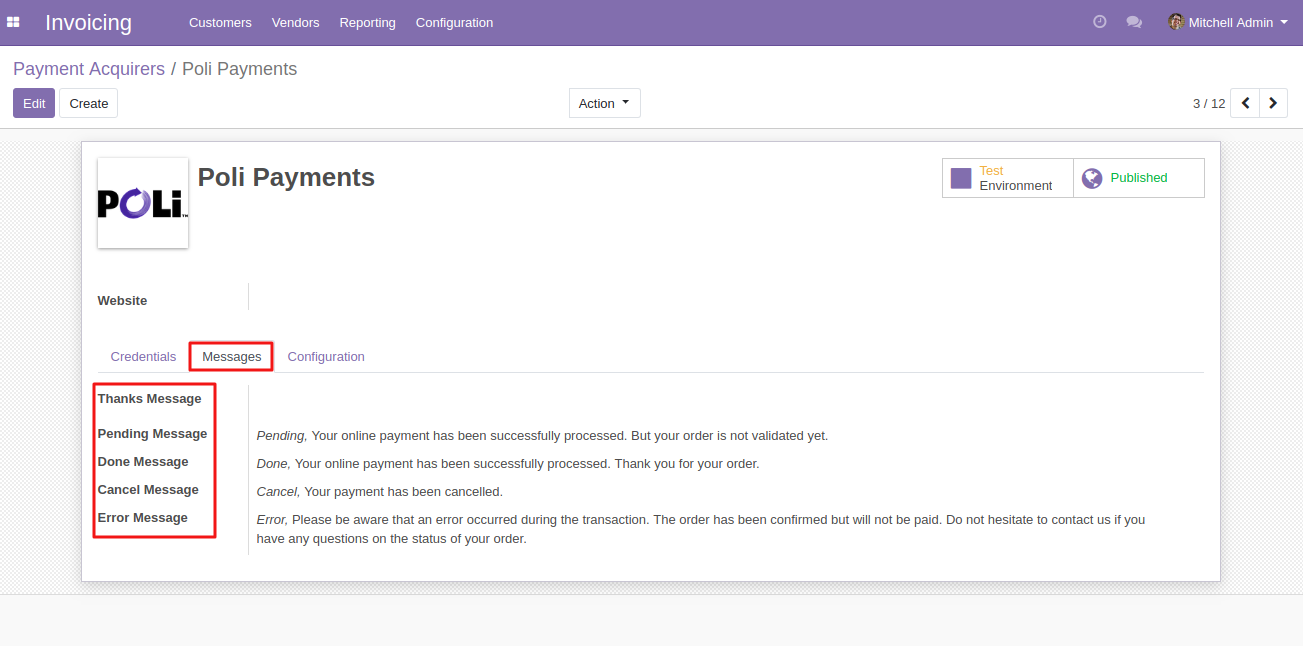Click the 3 / 12 pager counter

coord(1209,103)
